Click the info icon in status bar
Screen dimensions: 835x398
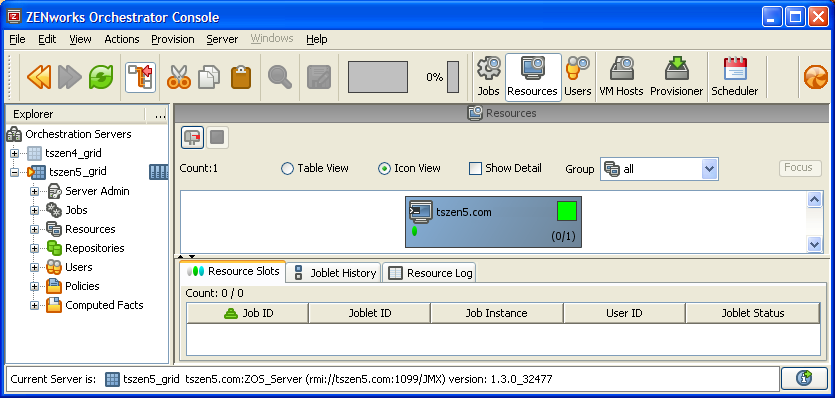(804, 378)
